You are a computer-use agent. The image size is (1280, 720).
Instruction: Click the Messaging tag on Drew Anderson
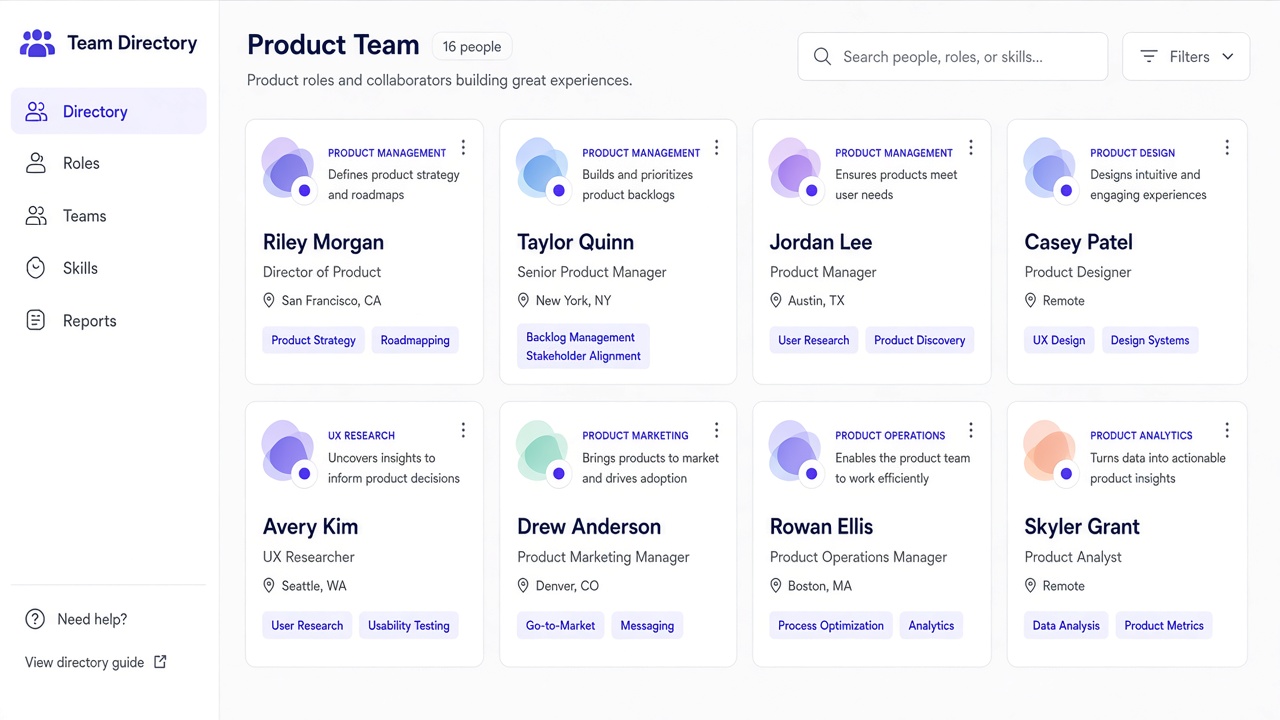[x=647, y=625]
